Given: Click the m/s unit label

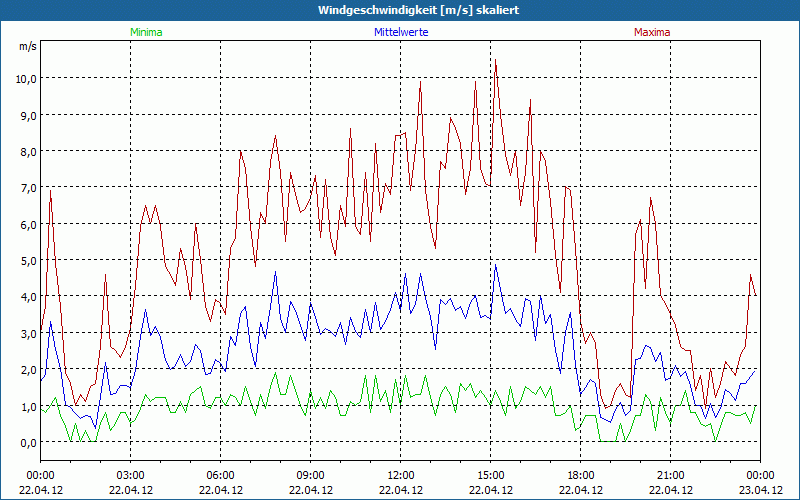Looking at the screenshot, I should 28,46.
